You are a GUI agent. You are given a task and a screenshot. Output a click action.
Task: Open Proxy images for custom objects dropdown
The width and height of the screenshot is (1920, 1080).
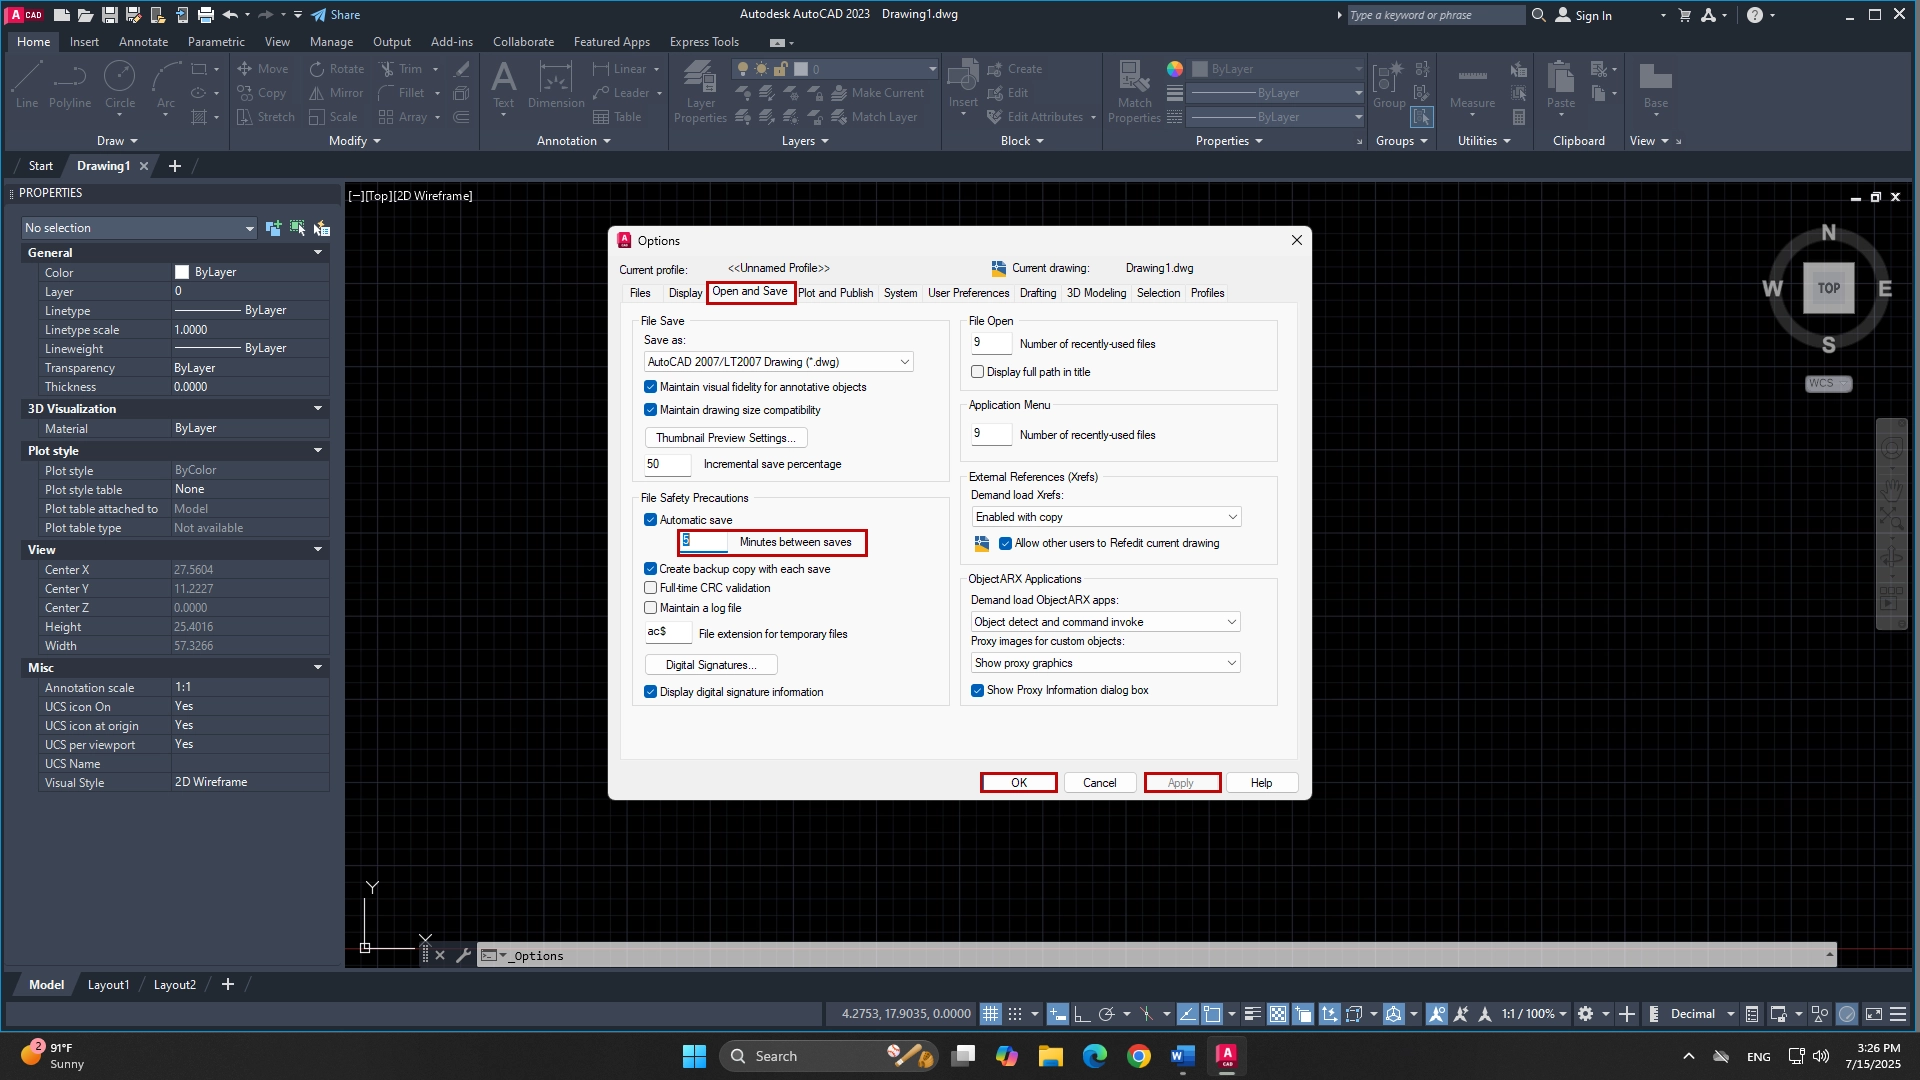tap(1106, 663)
